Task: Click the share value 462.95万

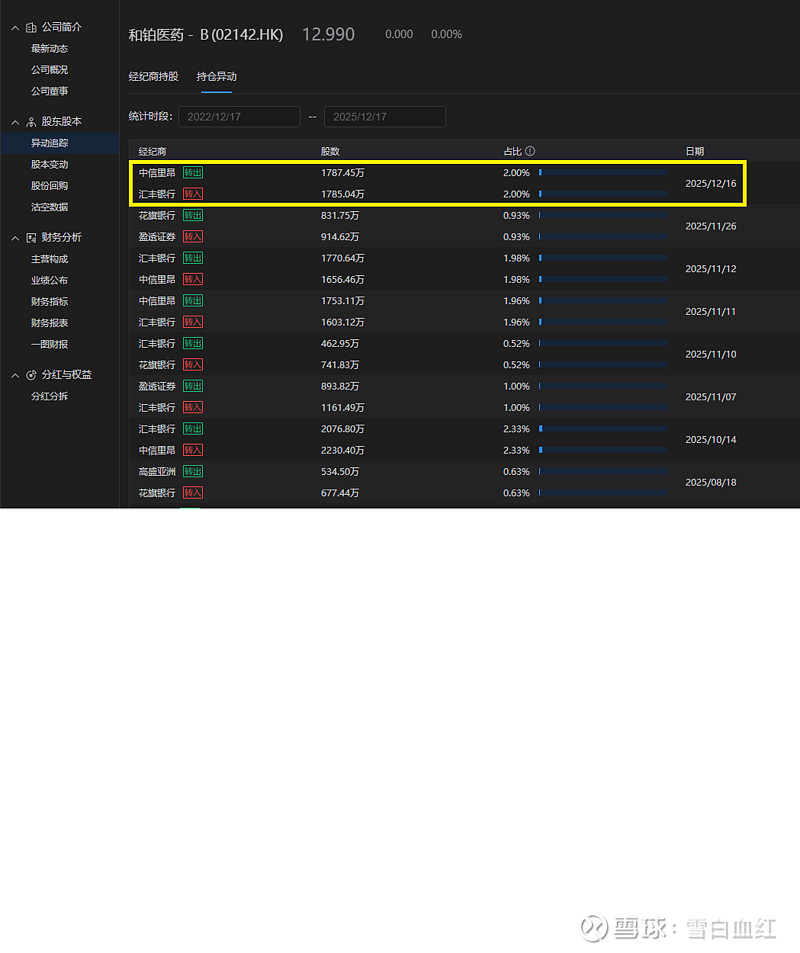Action: pos(340,343)
